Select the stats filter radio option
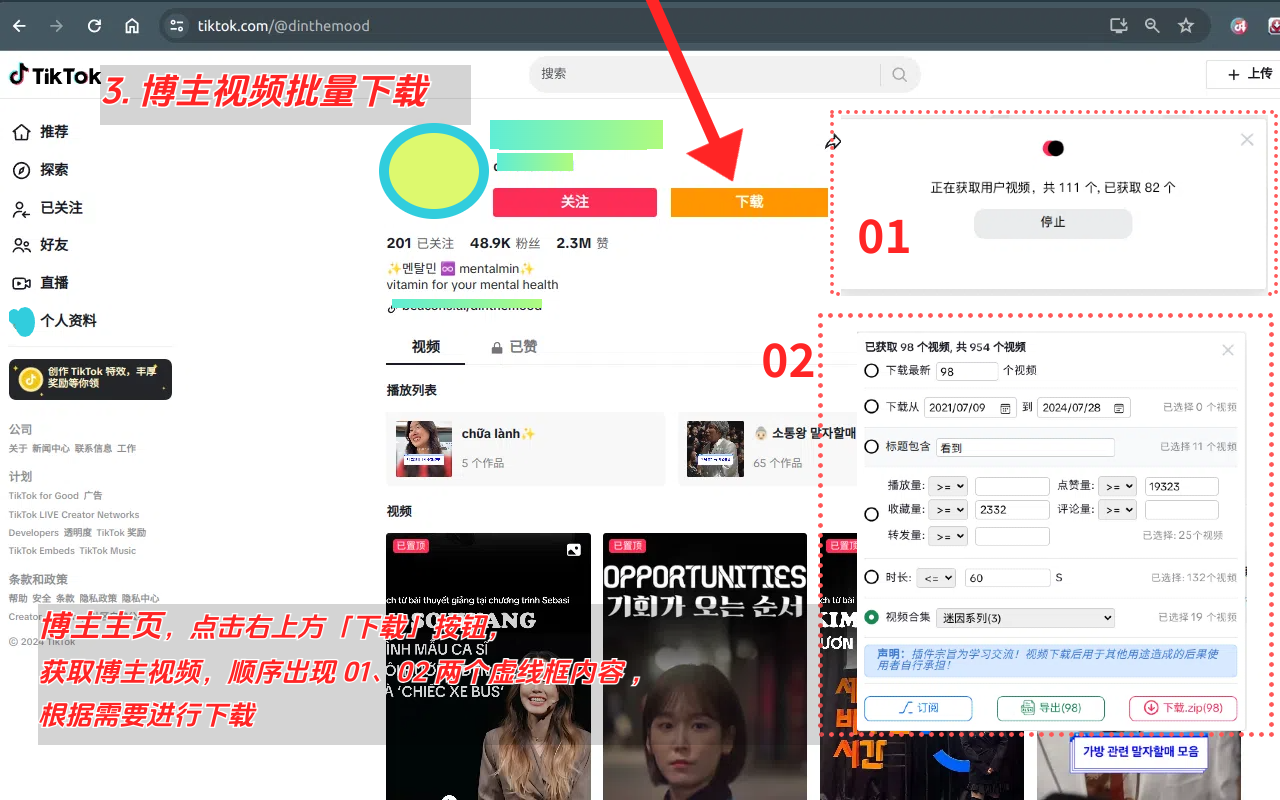This screenshot has width=1280, height=800. (872, 513)
